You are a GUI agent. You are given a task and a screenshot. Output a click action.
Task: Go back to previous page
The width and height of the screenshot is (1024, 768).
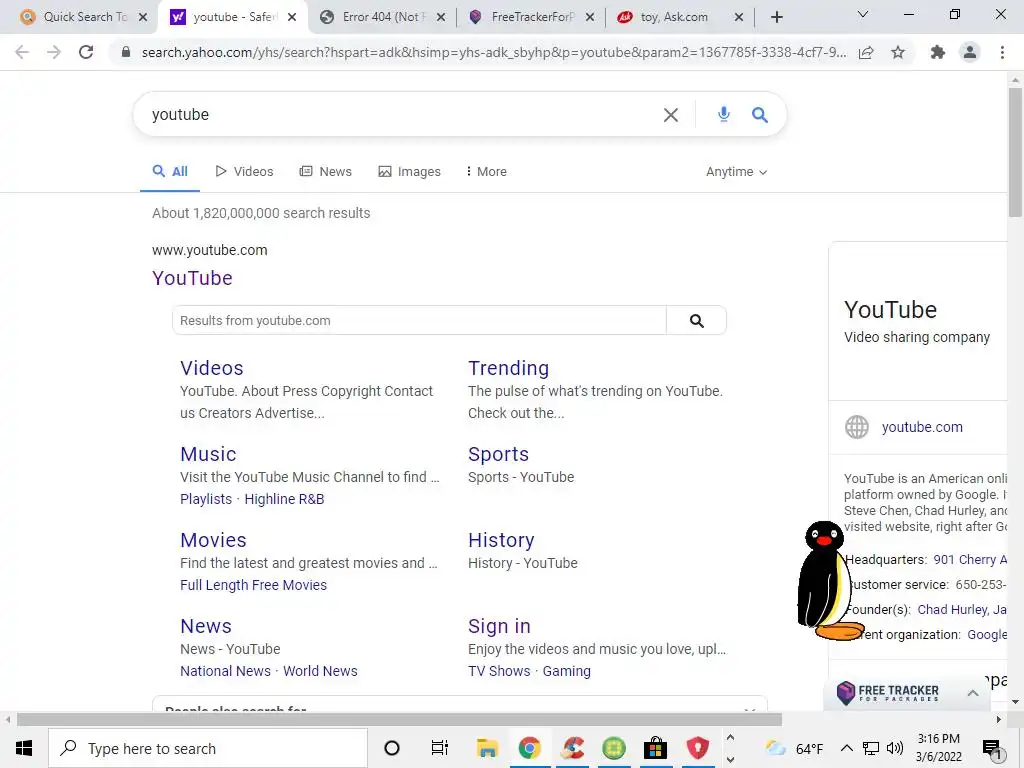coord(22,52)
